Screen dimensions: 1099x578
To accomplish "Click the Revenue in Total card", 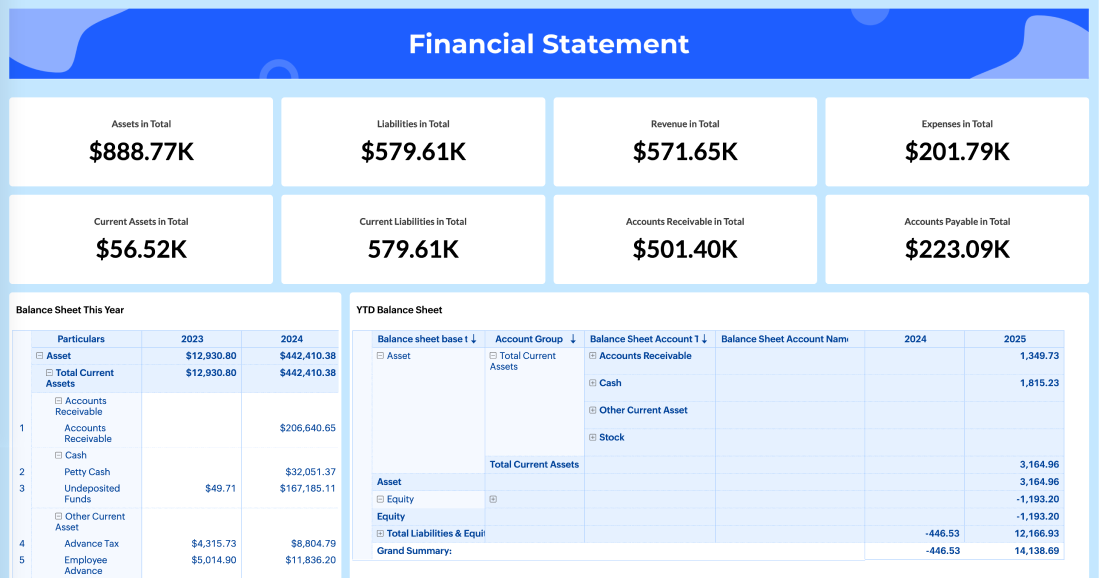I will click(x=684, y=141).
